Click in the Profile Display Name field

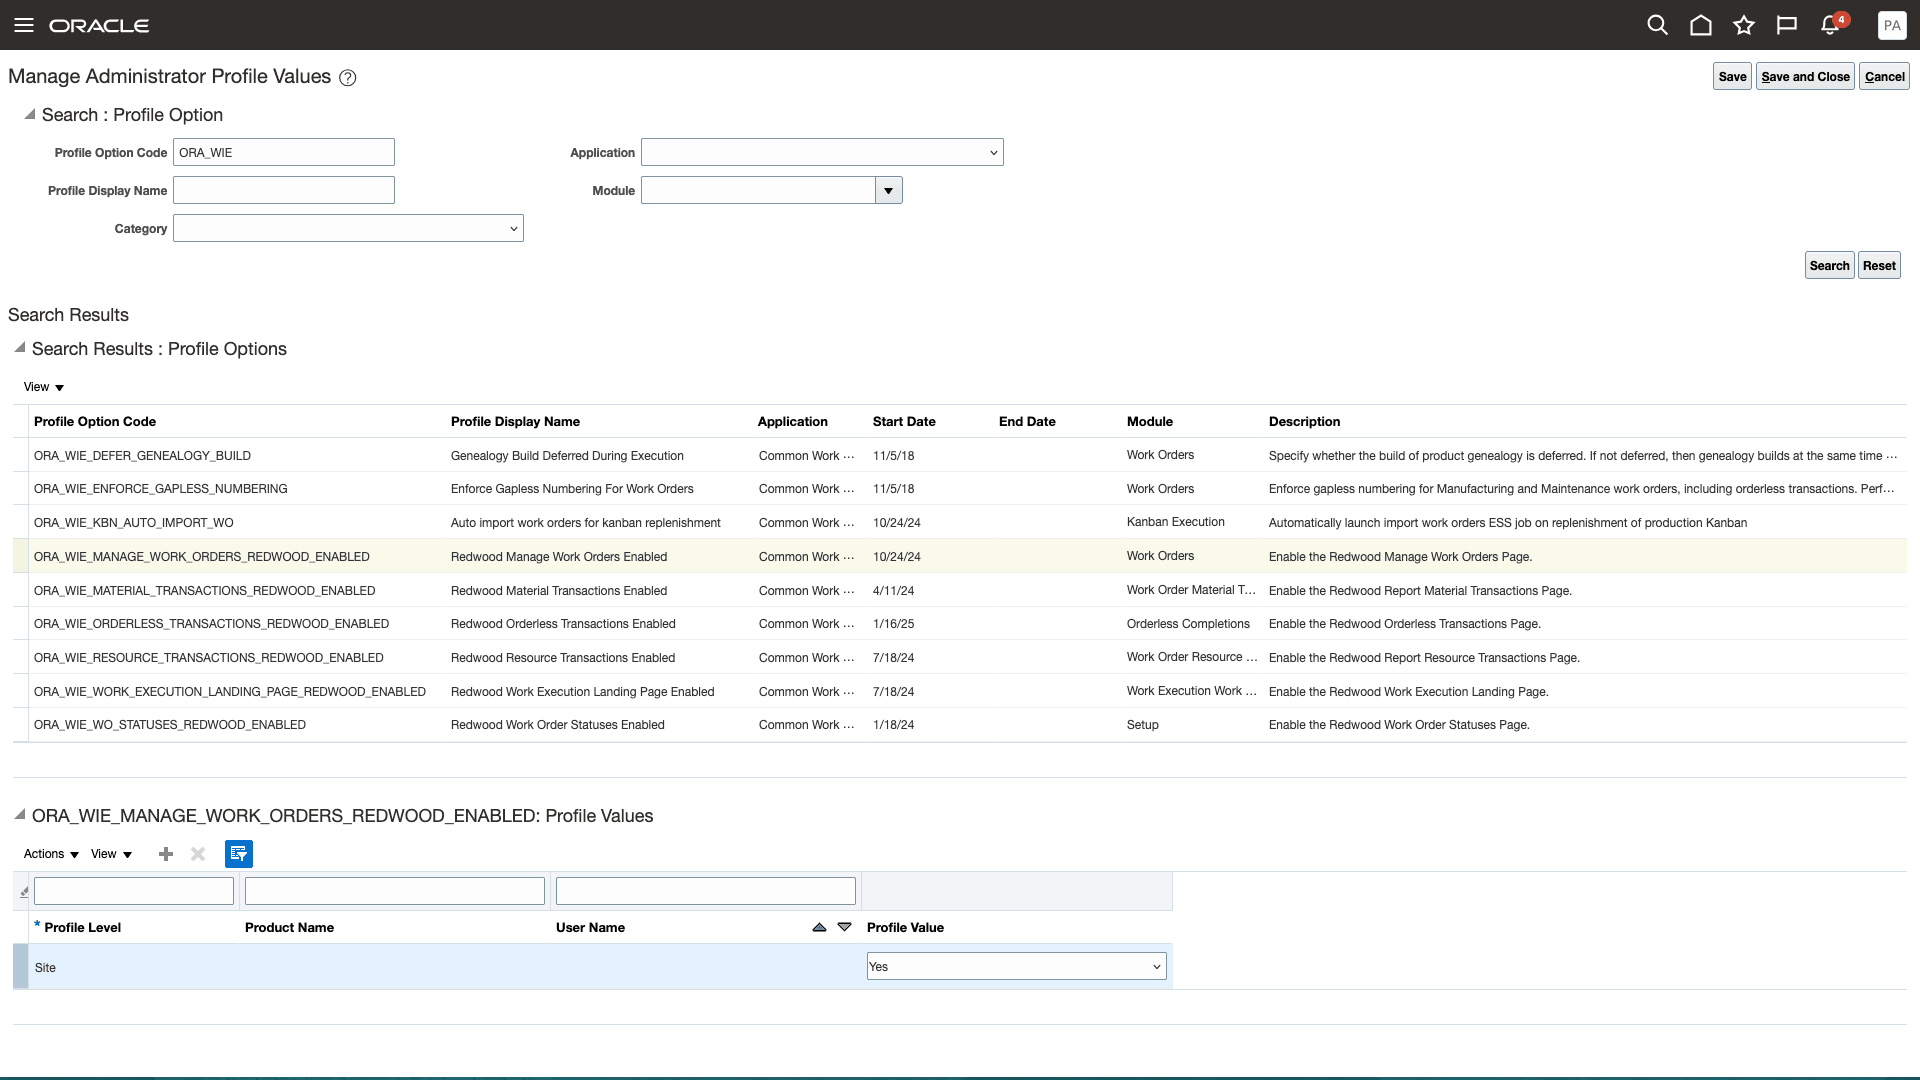click(283, 190)
